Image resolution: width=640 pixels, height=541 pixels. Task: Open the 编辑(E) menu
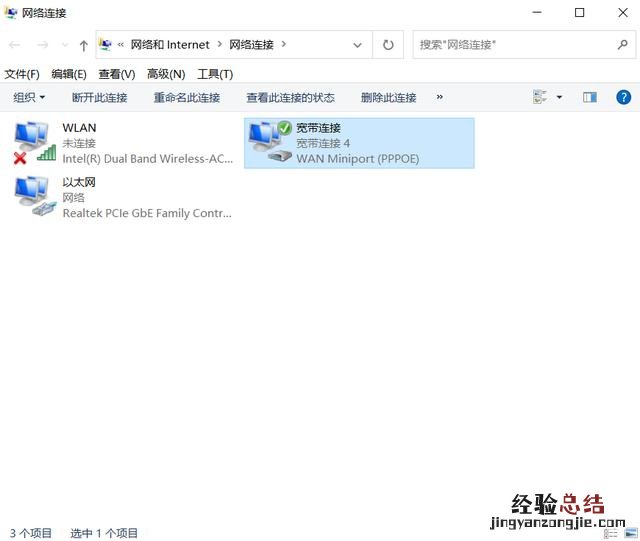pos(69,74)
